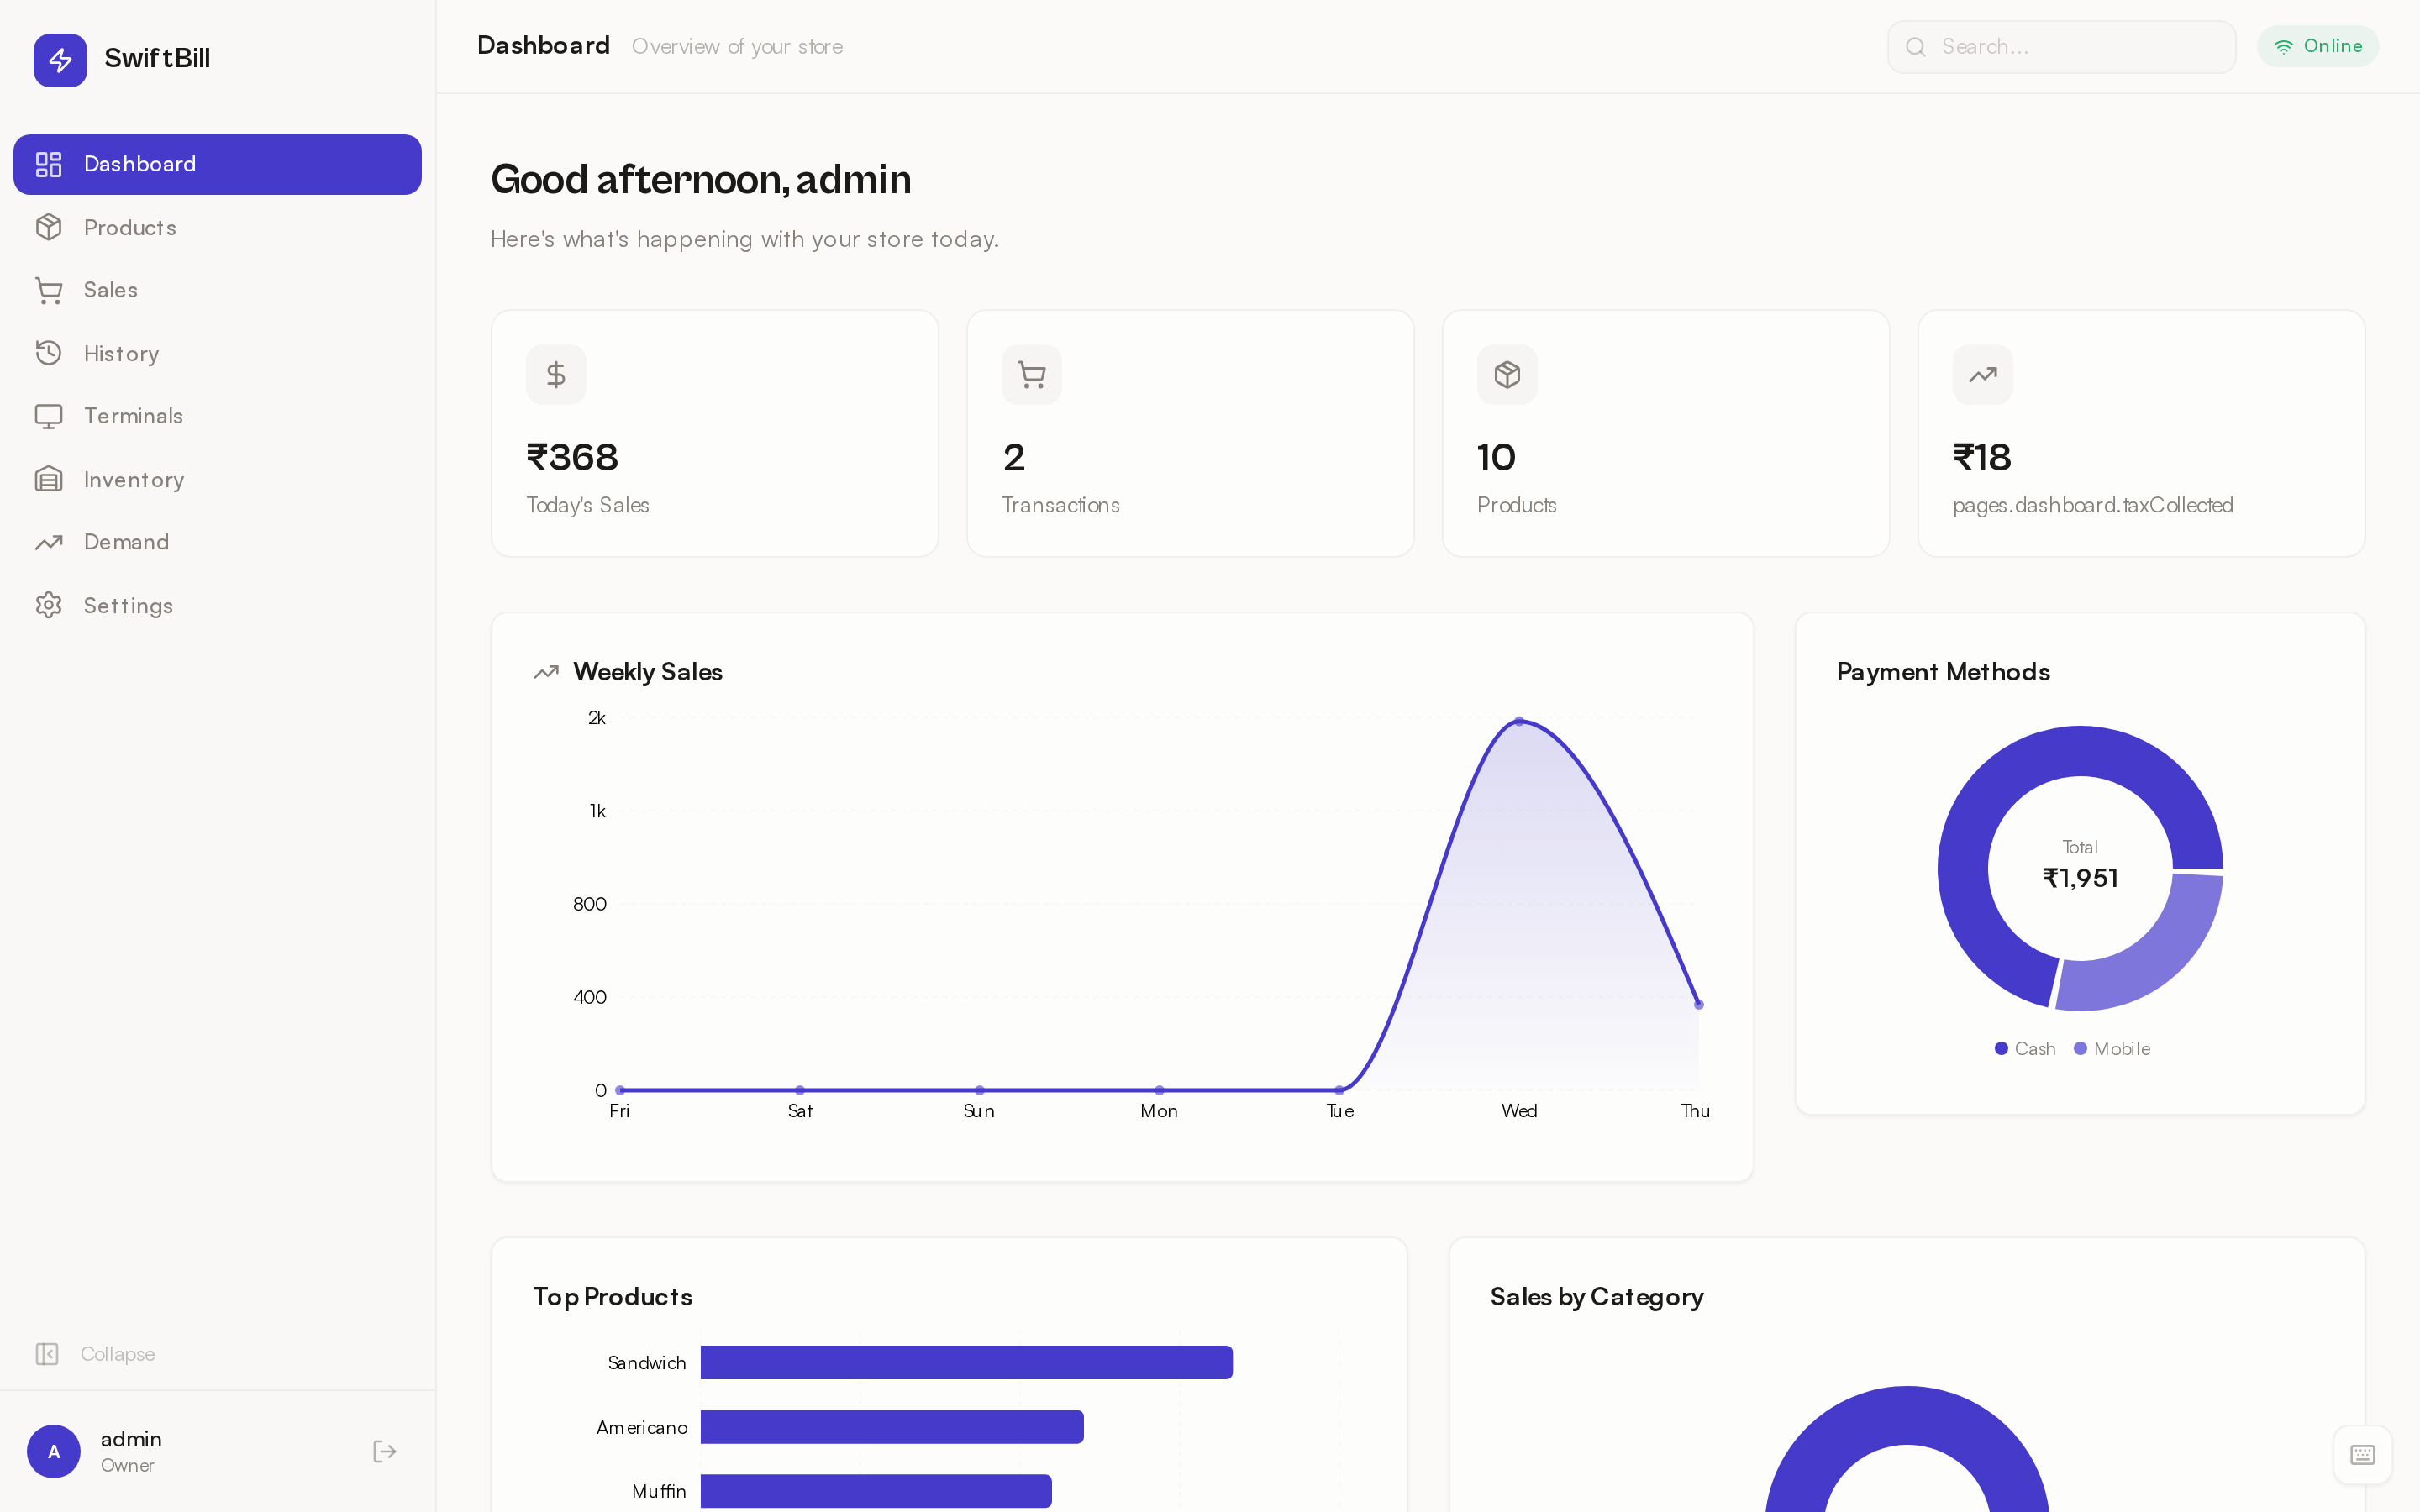Click the Top Products heading

[613, 1297]
